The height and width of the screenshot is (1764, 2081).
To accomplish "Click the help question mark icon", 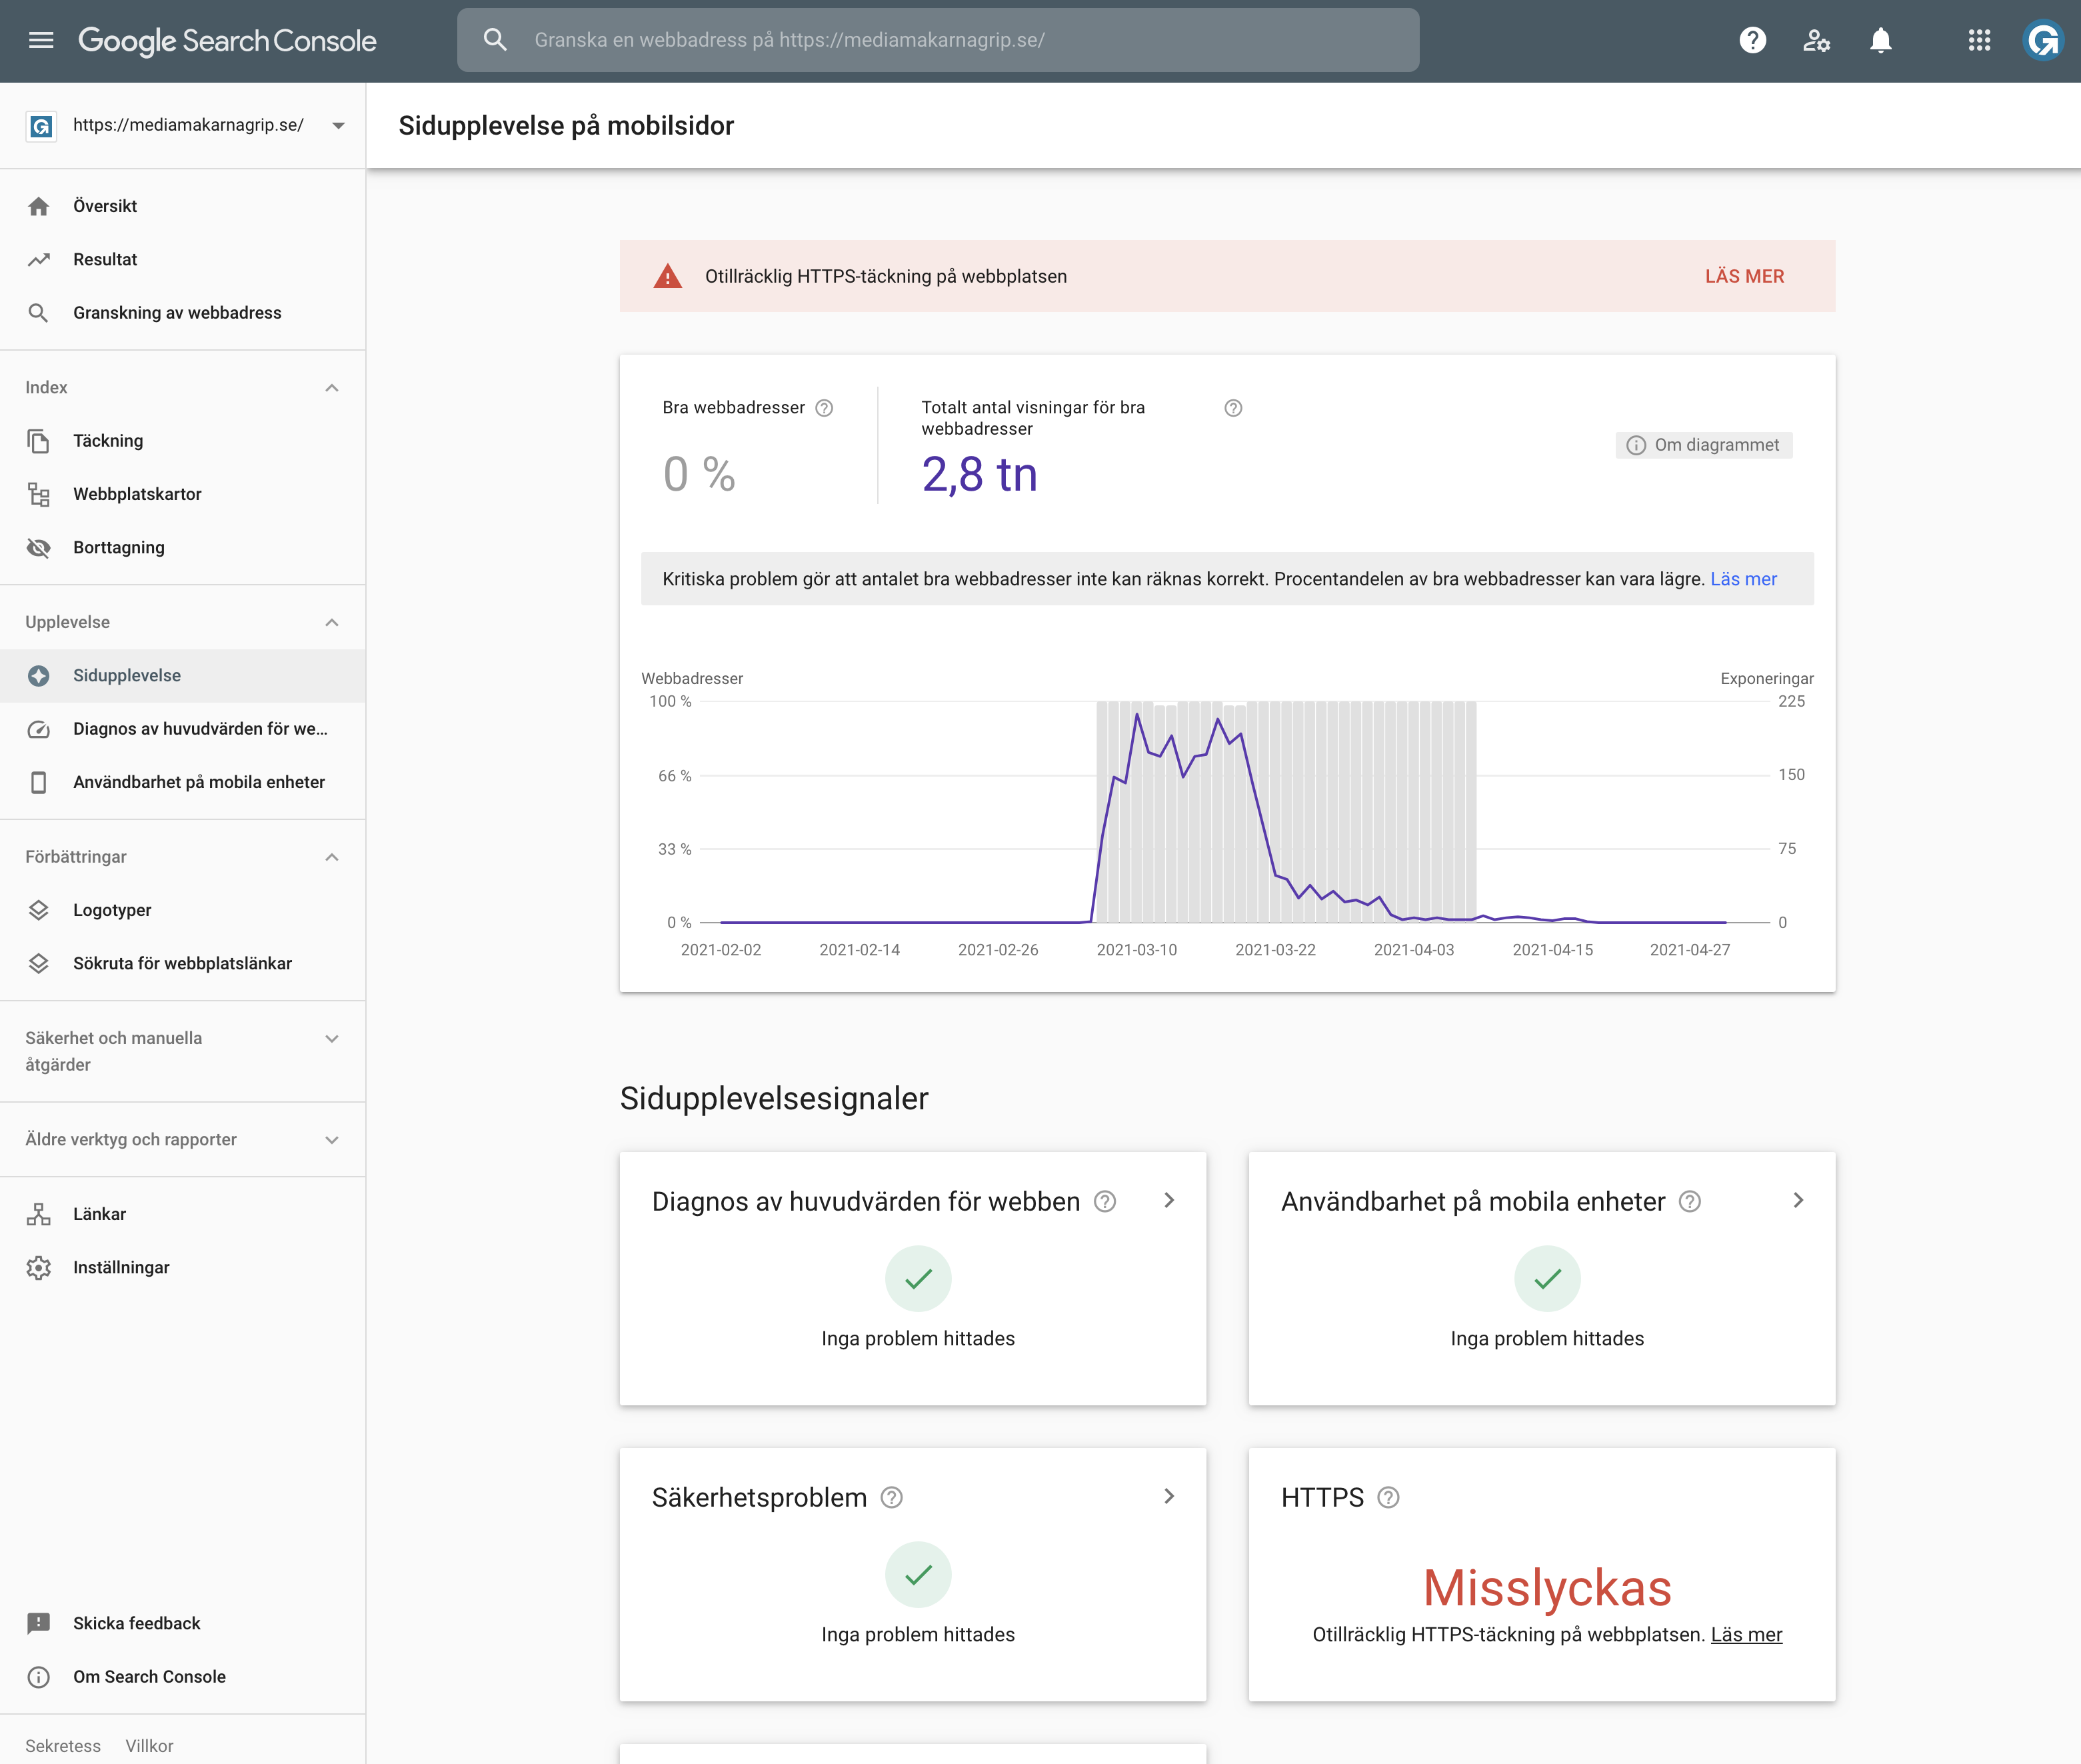I will 1752,40.
